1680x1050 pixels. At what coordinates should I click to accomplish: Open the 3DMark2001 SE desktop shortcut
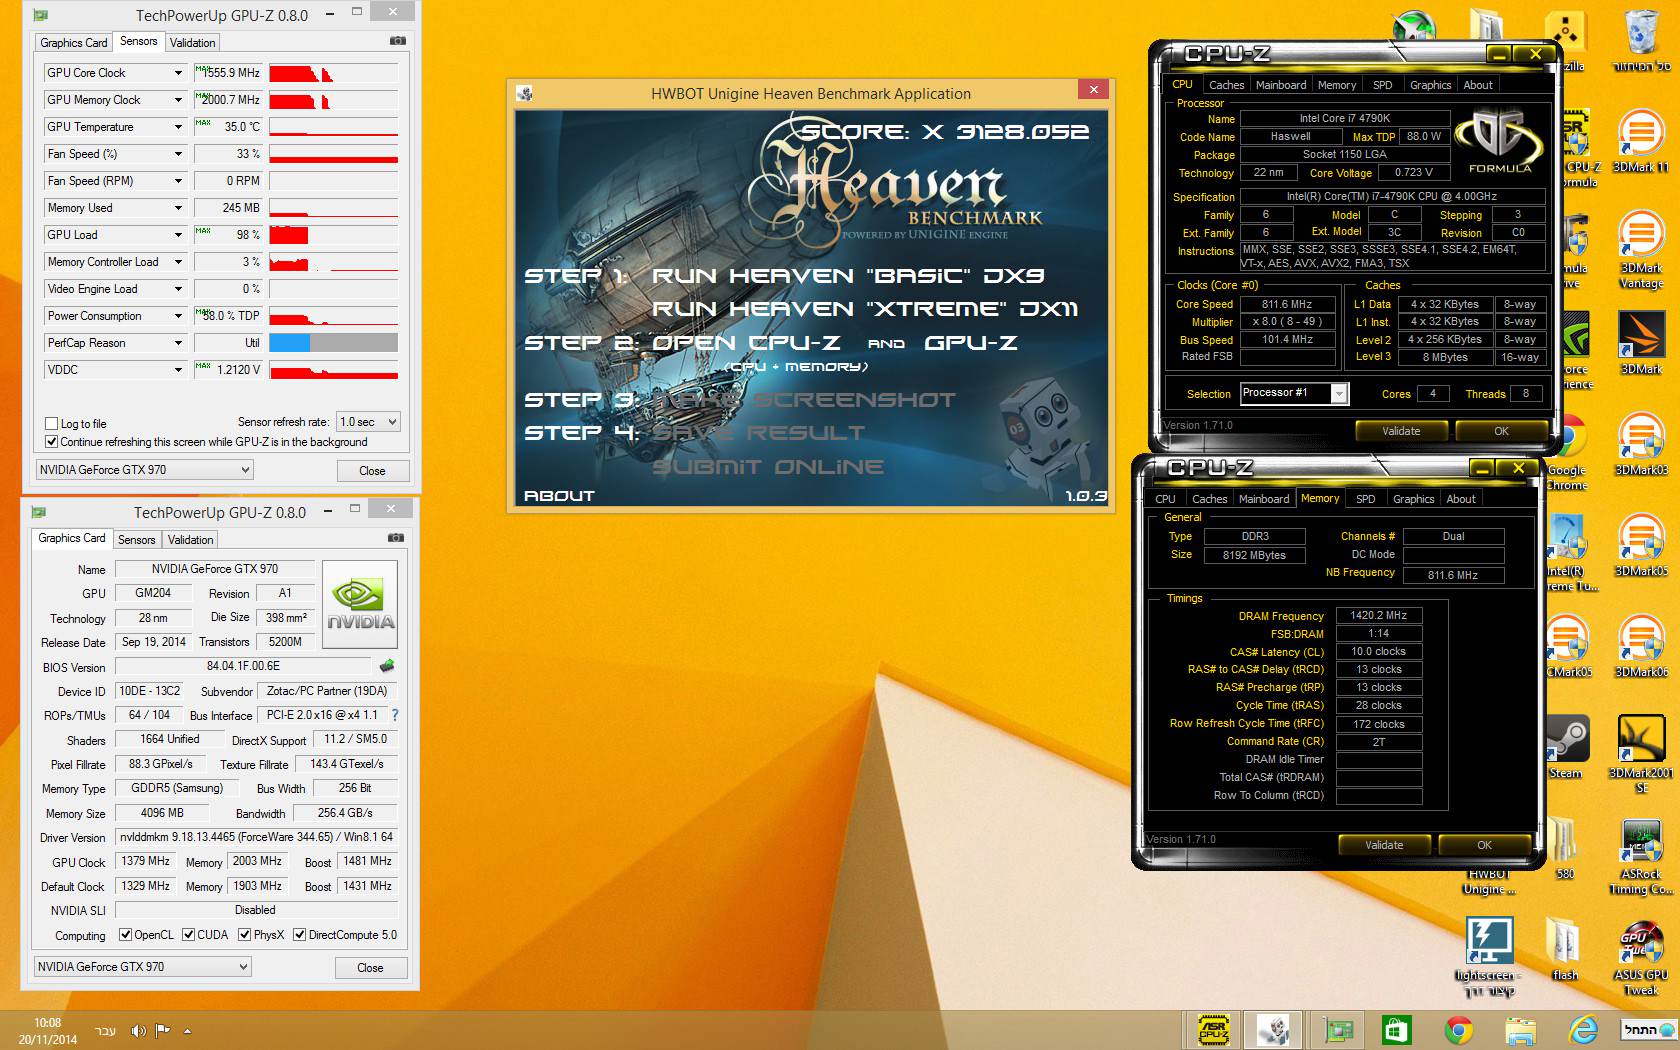[x=1641, y=755]
